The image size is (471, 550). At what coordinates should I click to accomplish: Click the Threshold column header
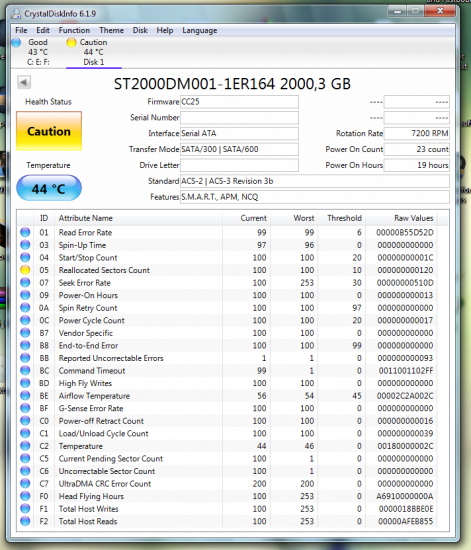click(342, 218)
